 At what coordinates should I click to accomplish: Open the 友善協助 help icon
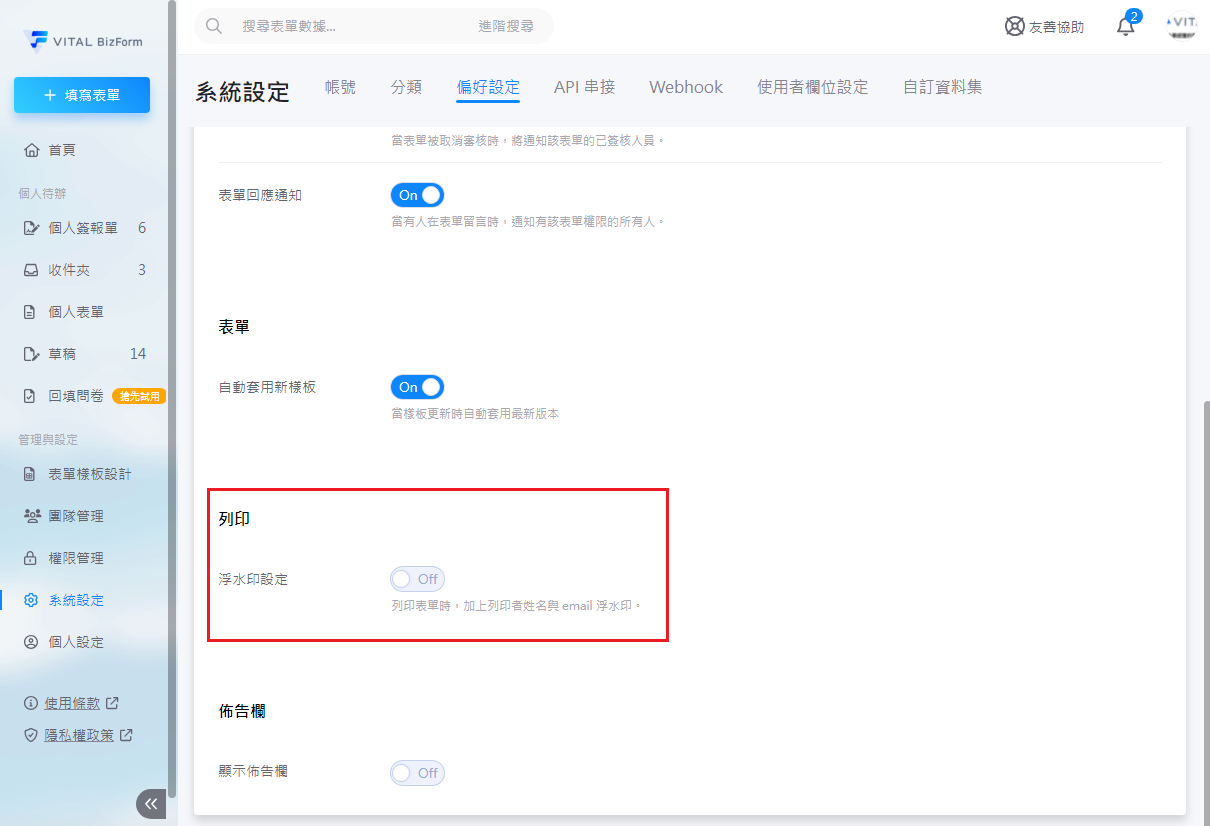tap(1015, 27)
